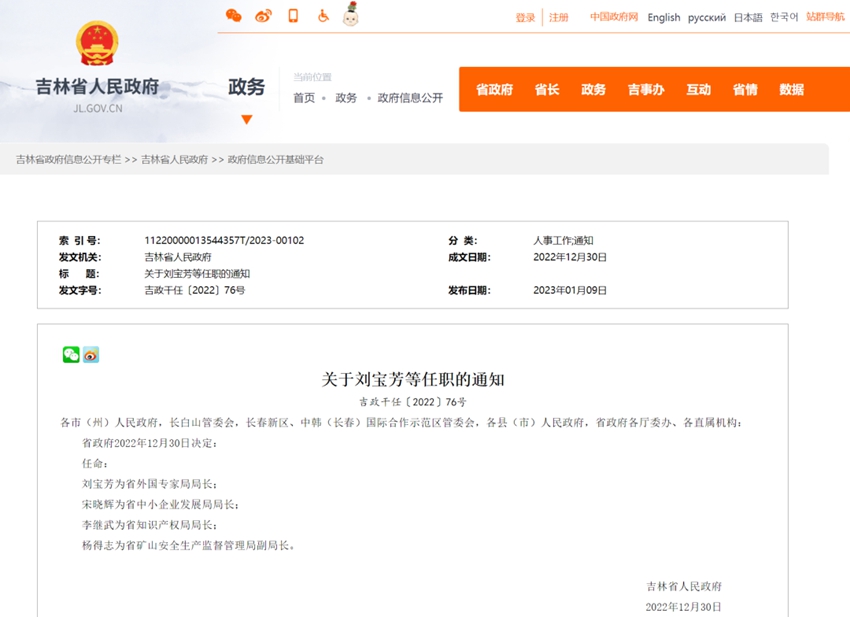Click 首页 in the breadcrumb
The image size is (850, 617).
pos(303,98)
